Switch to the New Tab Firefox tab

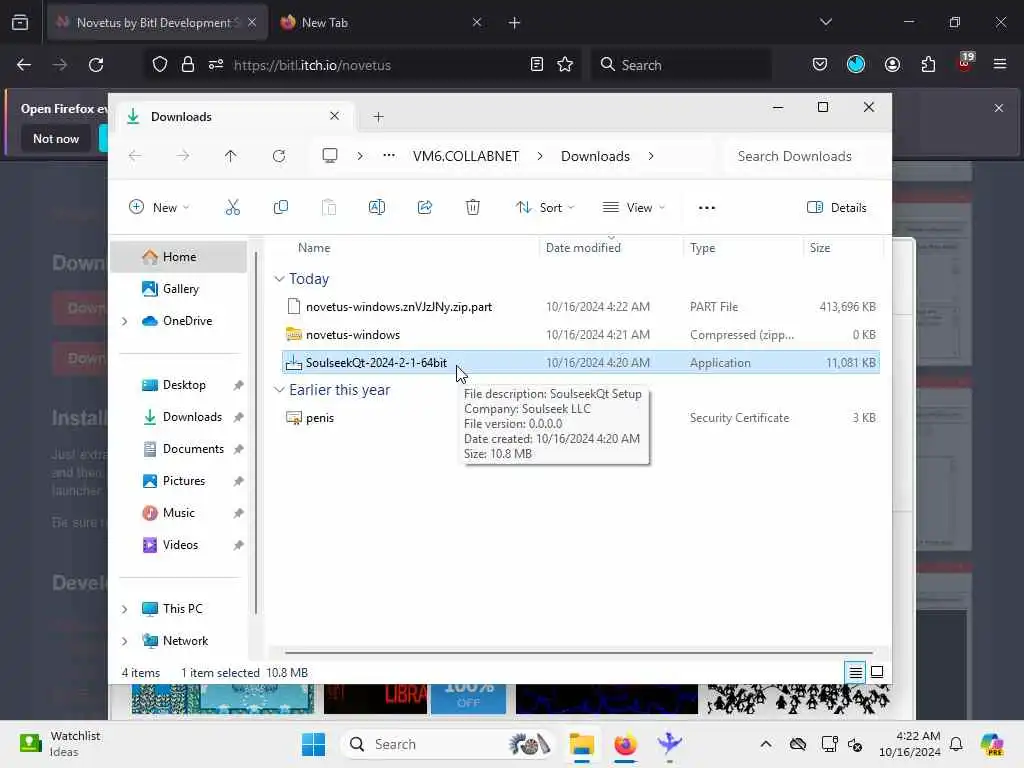(381, 23)
